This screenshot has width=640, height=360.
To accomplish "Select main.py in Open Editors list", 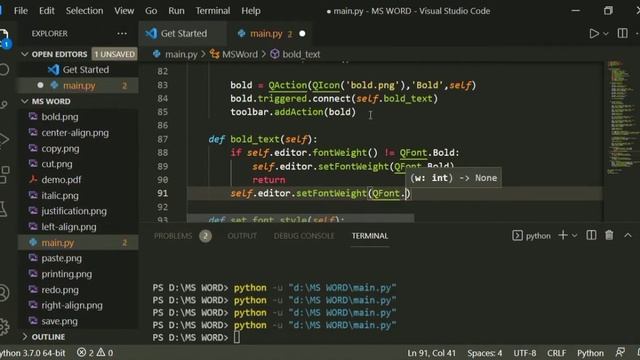I will (x=79, y=85).
